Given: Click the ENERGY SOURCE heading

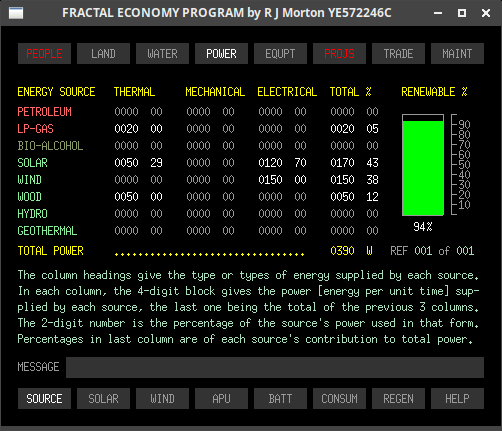Looking at the screenshot, I should [56, 92].
